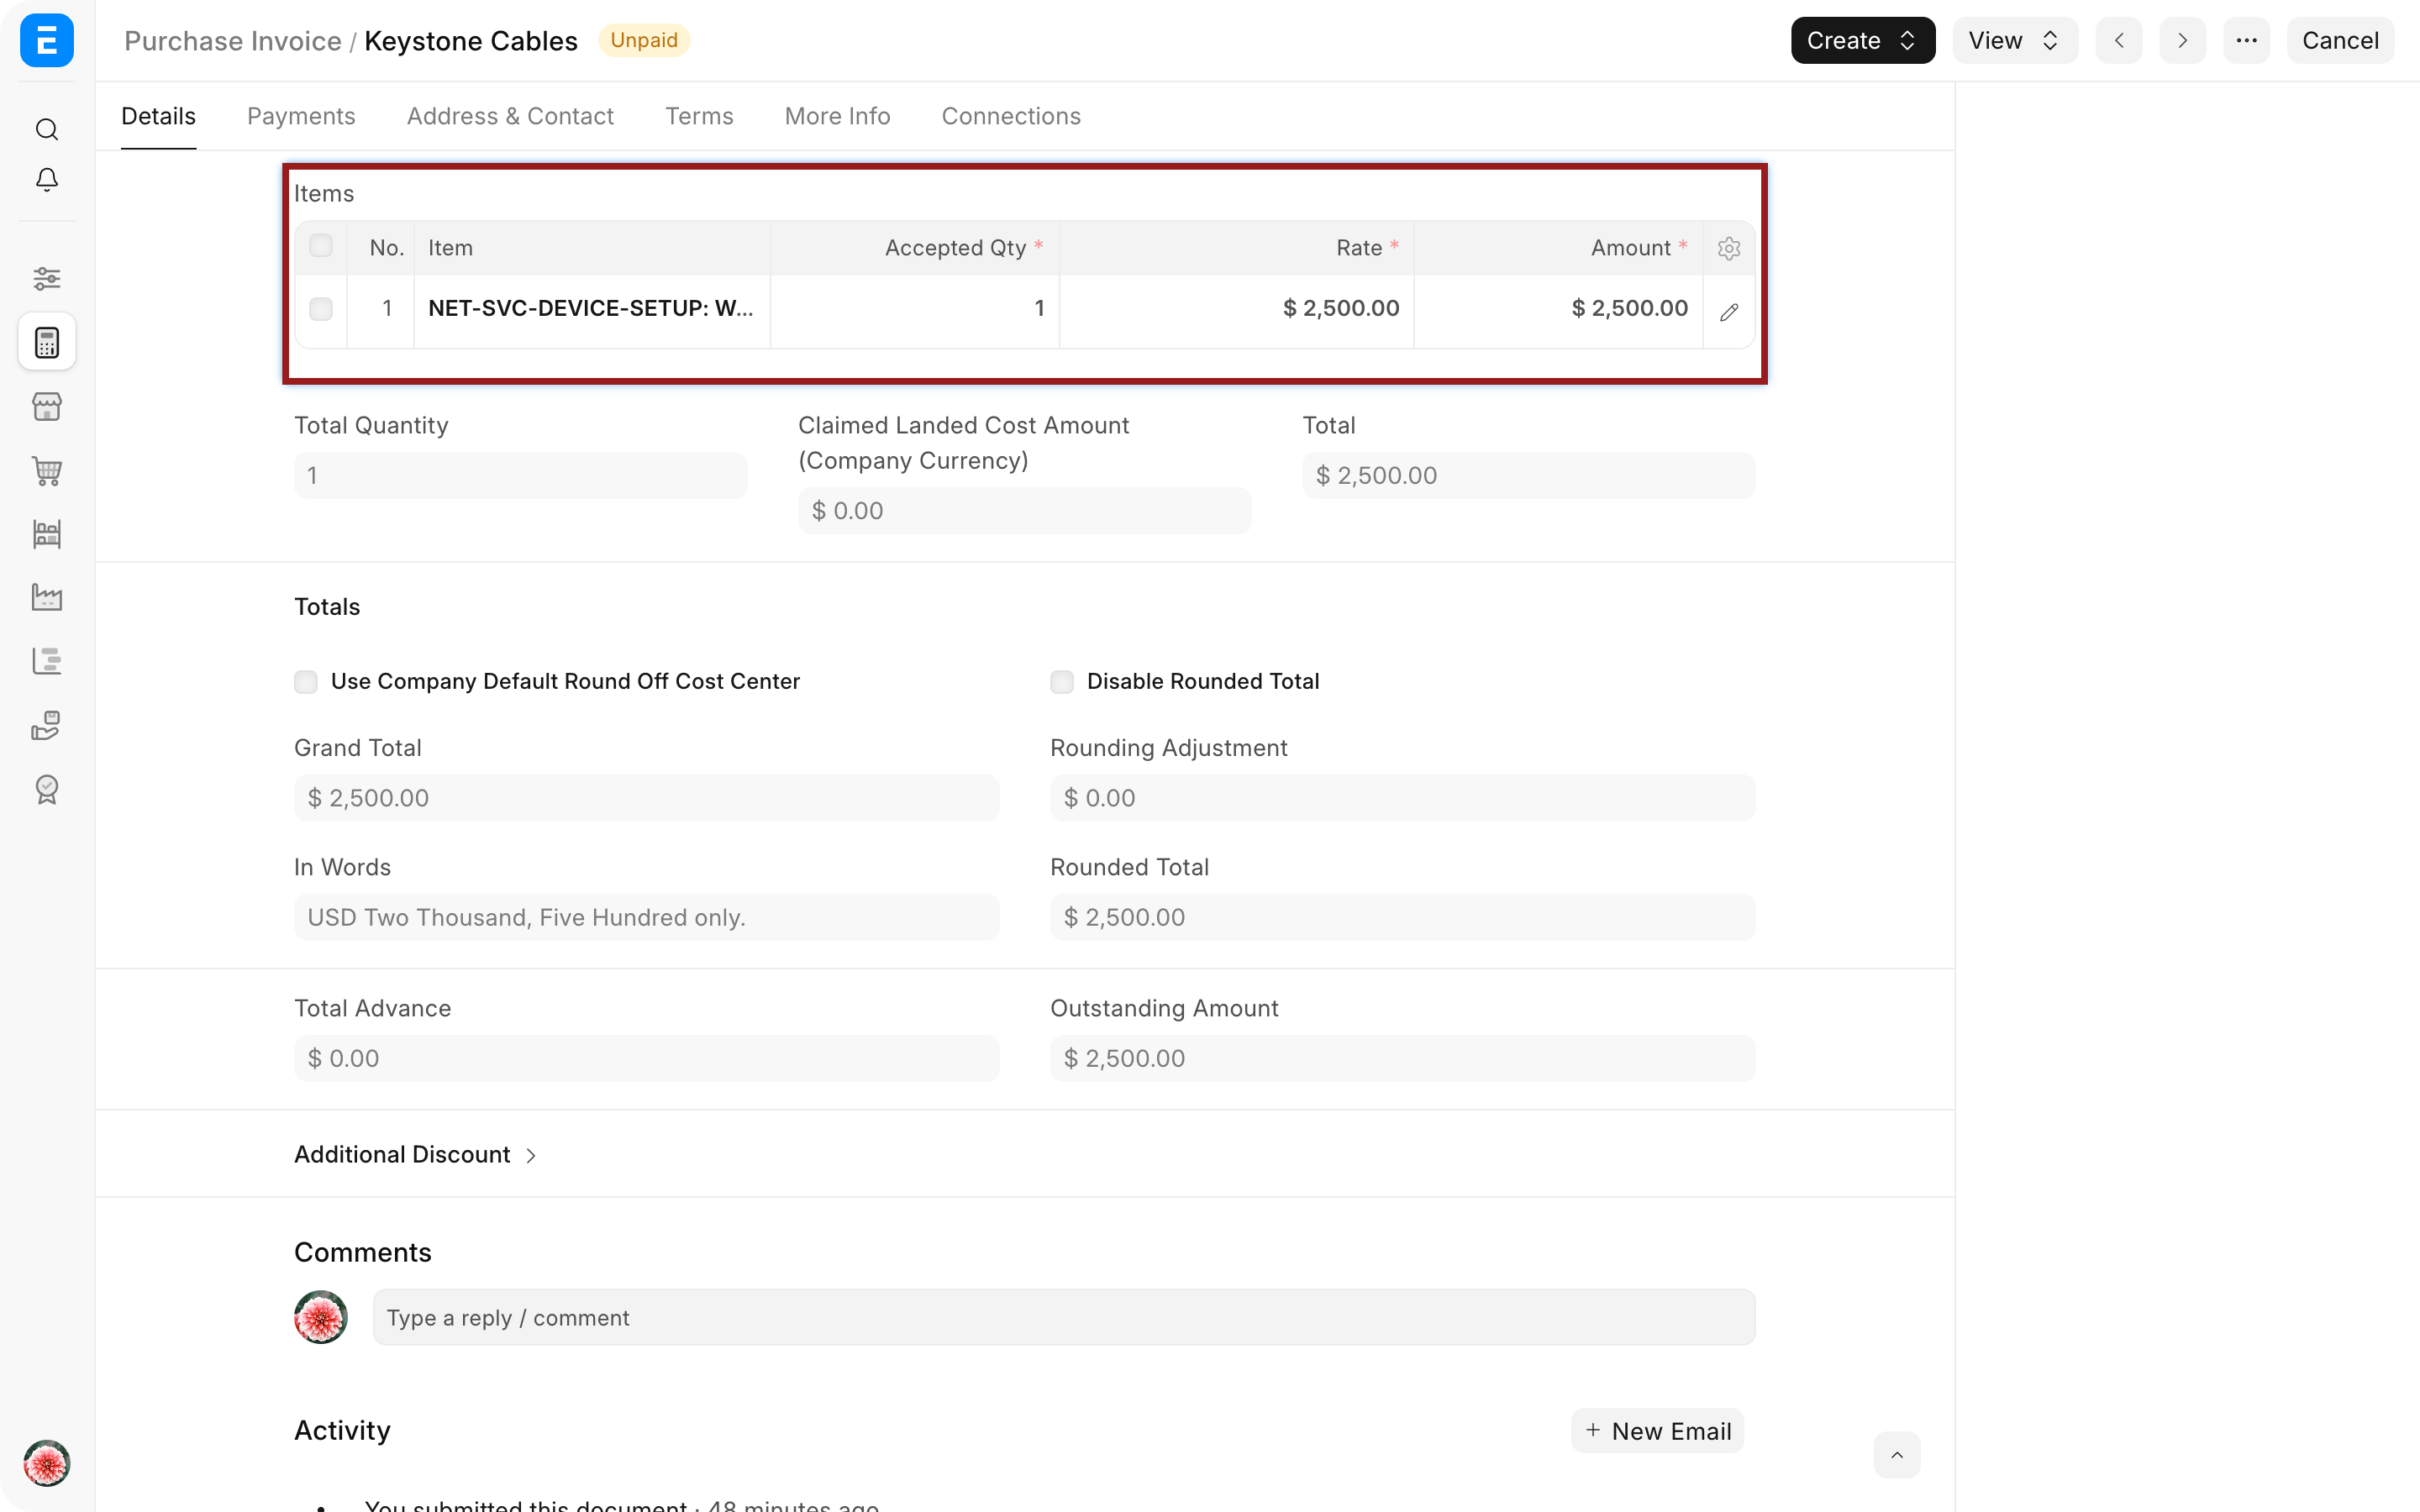Click the Cancel button

[2340, 41]
